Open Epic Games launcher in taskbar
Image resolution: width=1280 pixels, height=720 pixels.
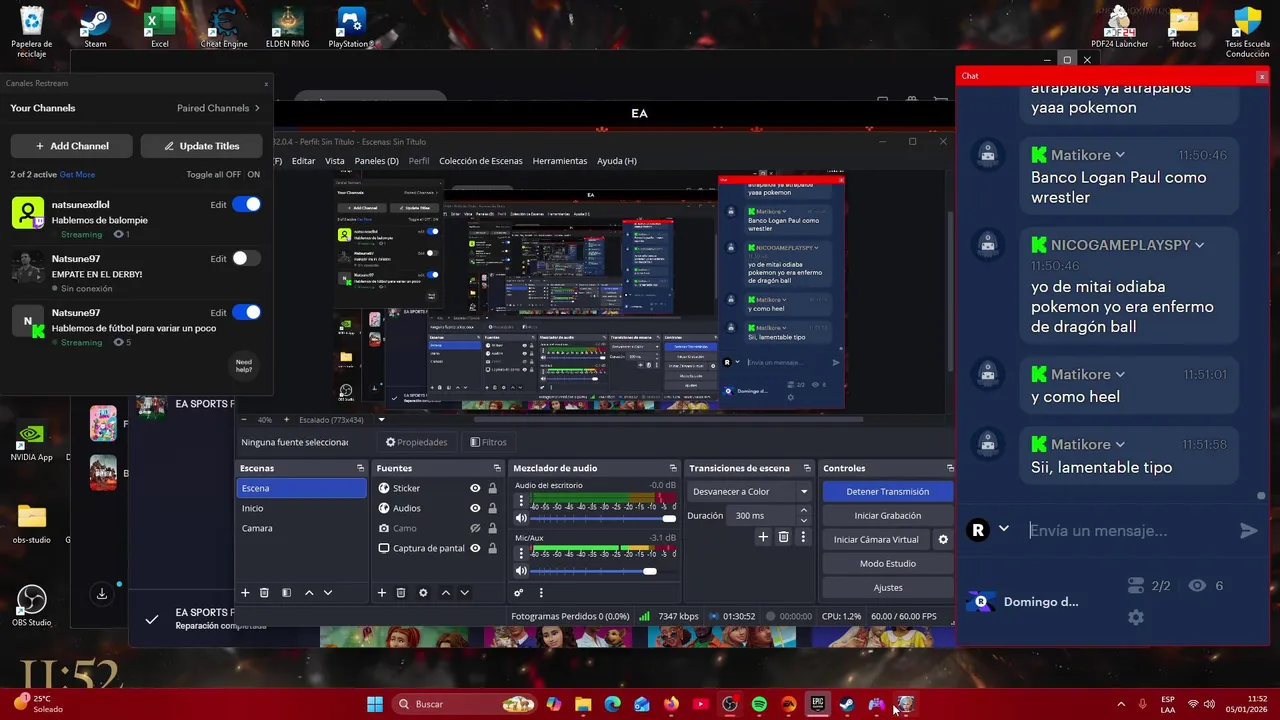(x=817, y=704)
